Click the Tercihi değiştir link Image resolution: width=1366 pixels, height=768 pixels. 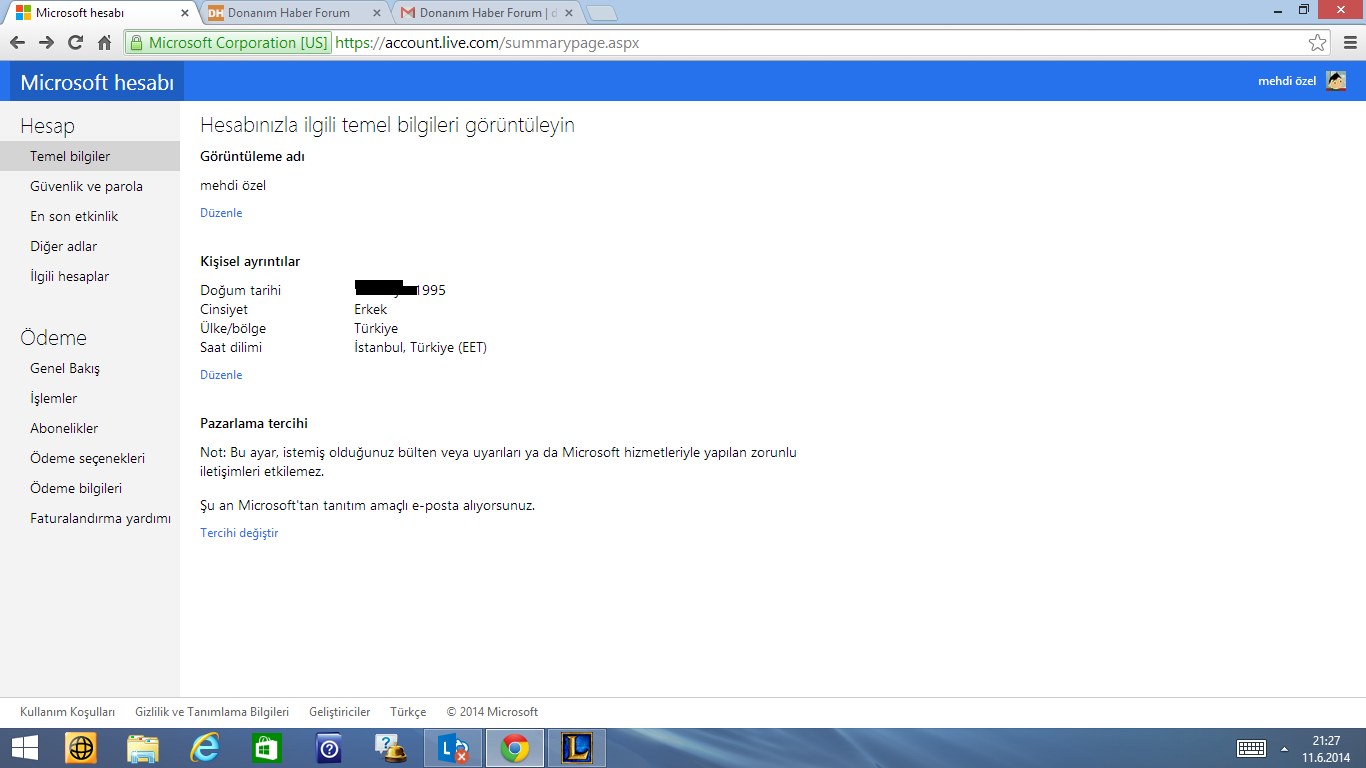point(239,533)
